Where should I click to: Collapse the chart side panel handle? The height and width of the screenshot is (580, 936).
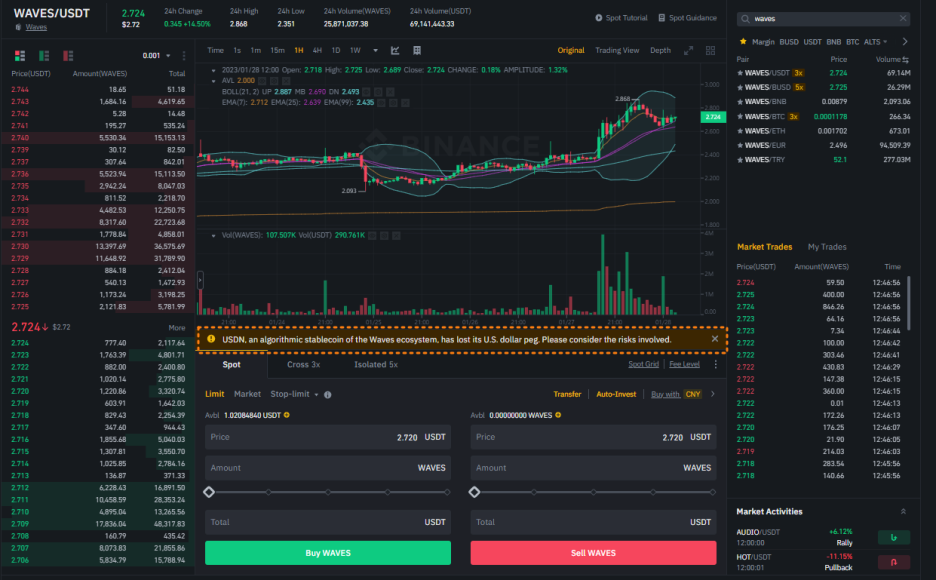pyautogui.click(x=200, y=280)
